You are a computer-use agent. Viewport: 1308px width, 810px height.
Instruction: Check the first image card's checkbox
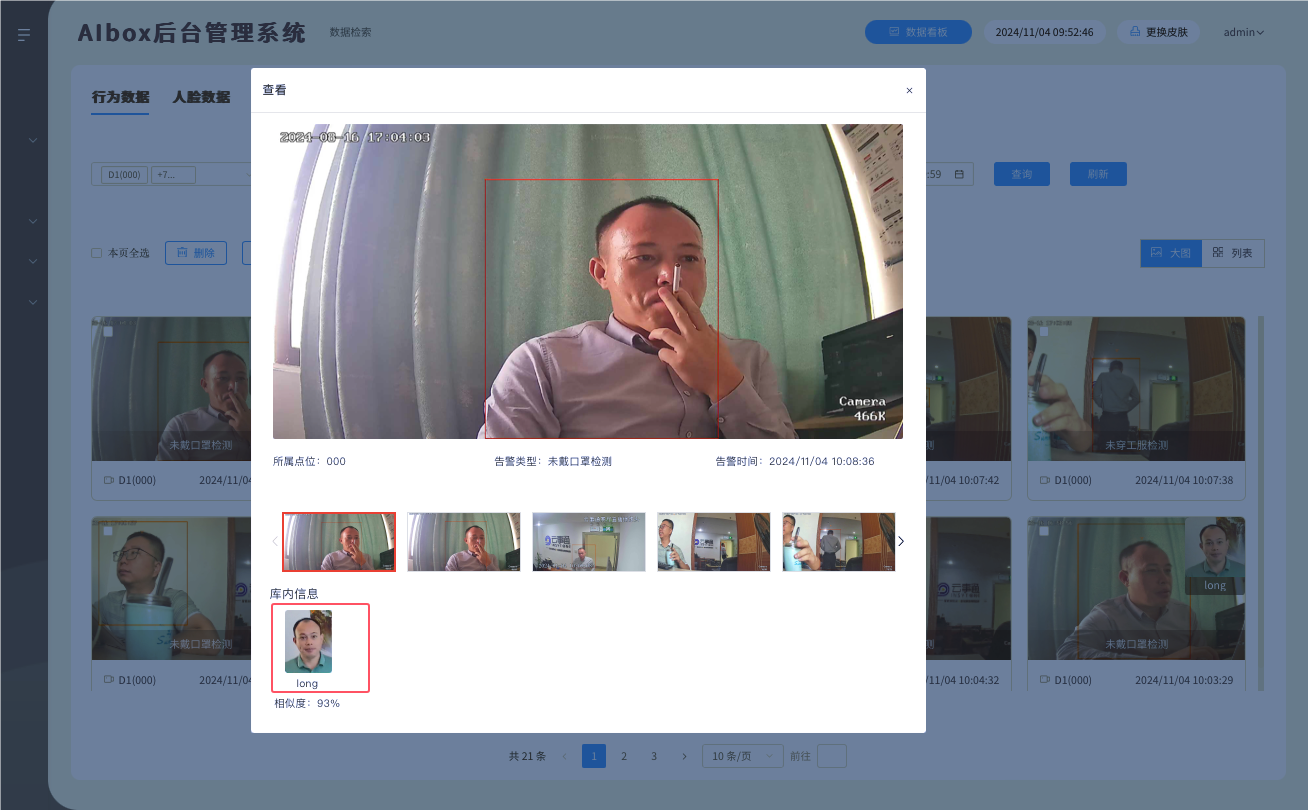coord(107,332)
